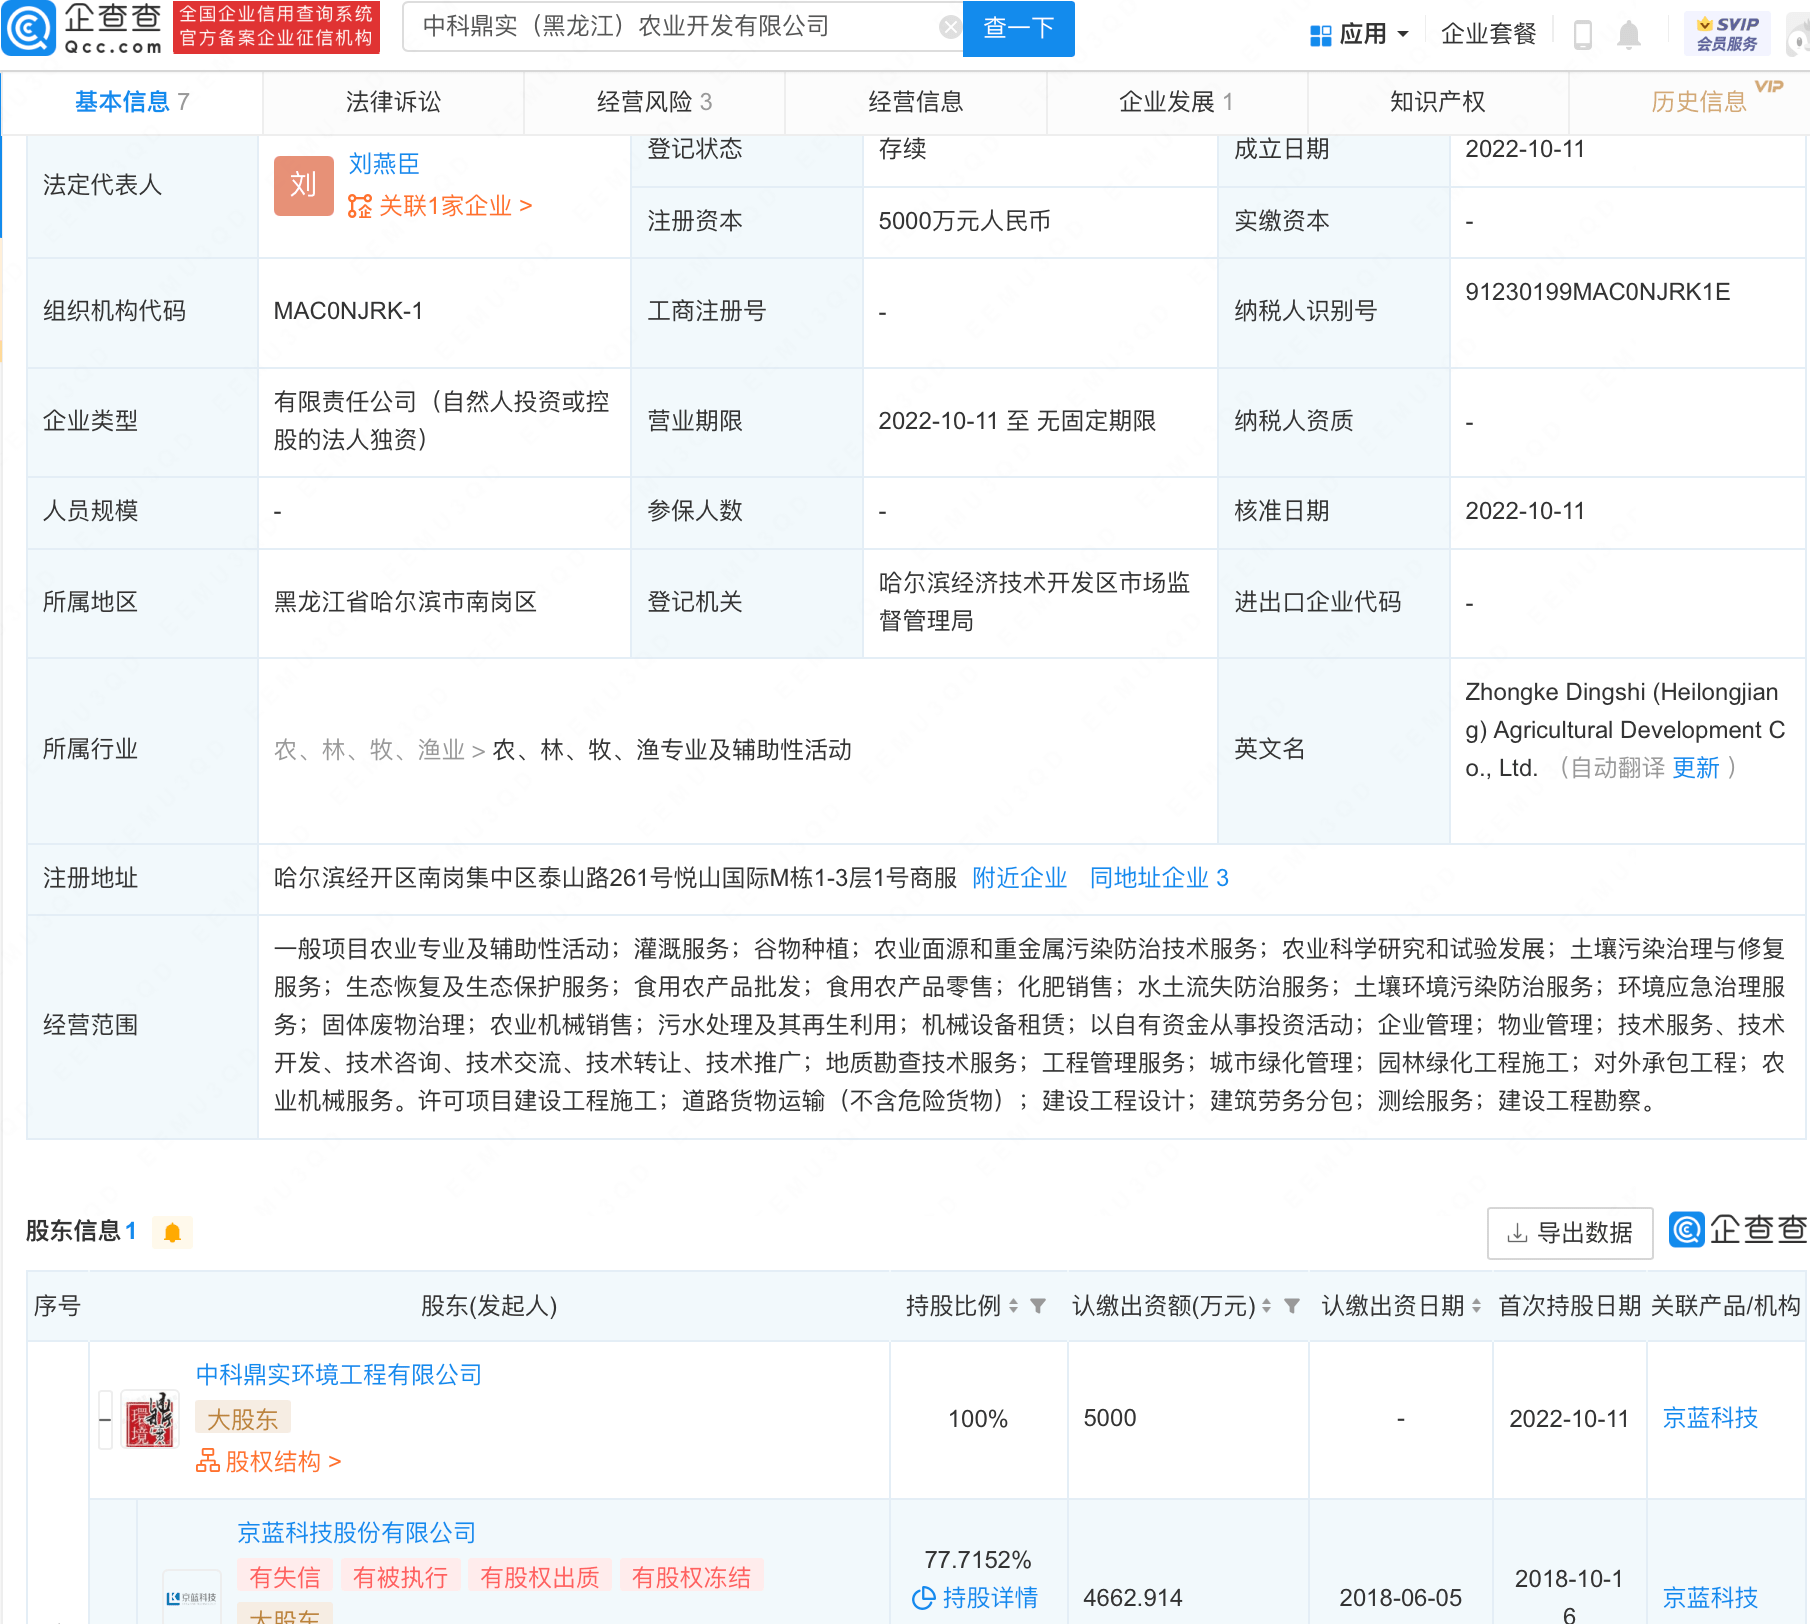Click 黑龙江省哈尔滨市南岗区 region value
The image size is (1810, 1624).
point(405,602)
